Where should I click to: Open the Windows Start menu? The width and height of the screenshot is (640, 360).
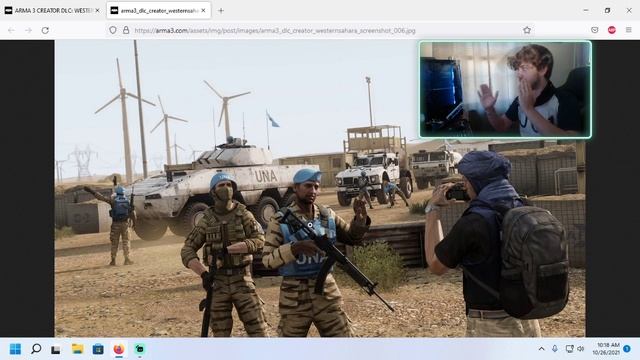tap(16, 349)
